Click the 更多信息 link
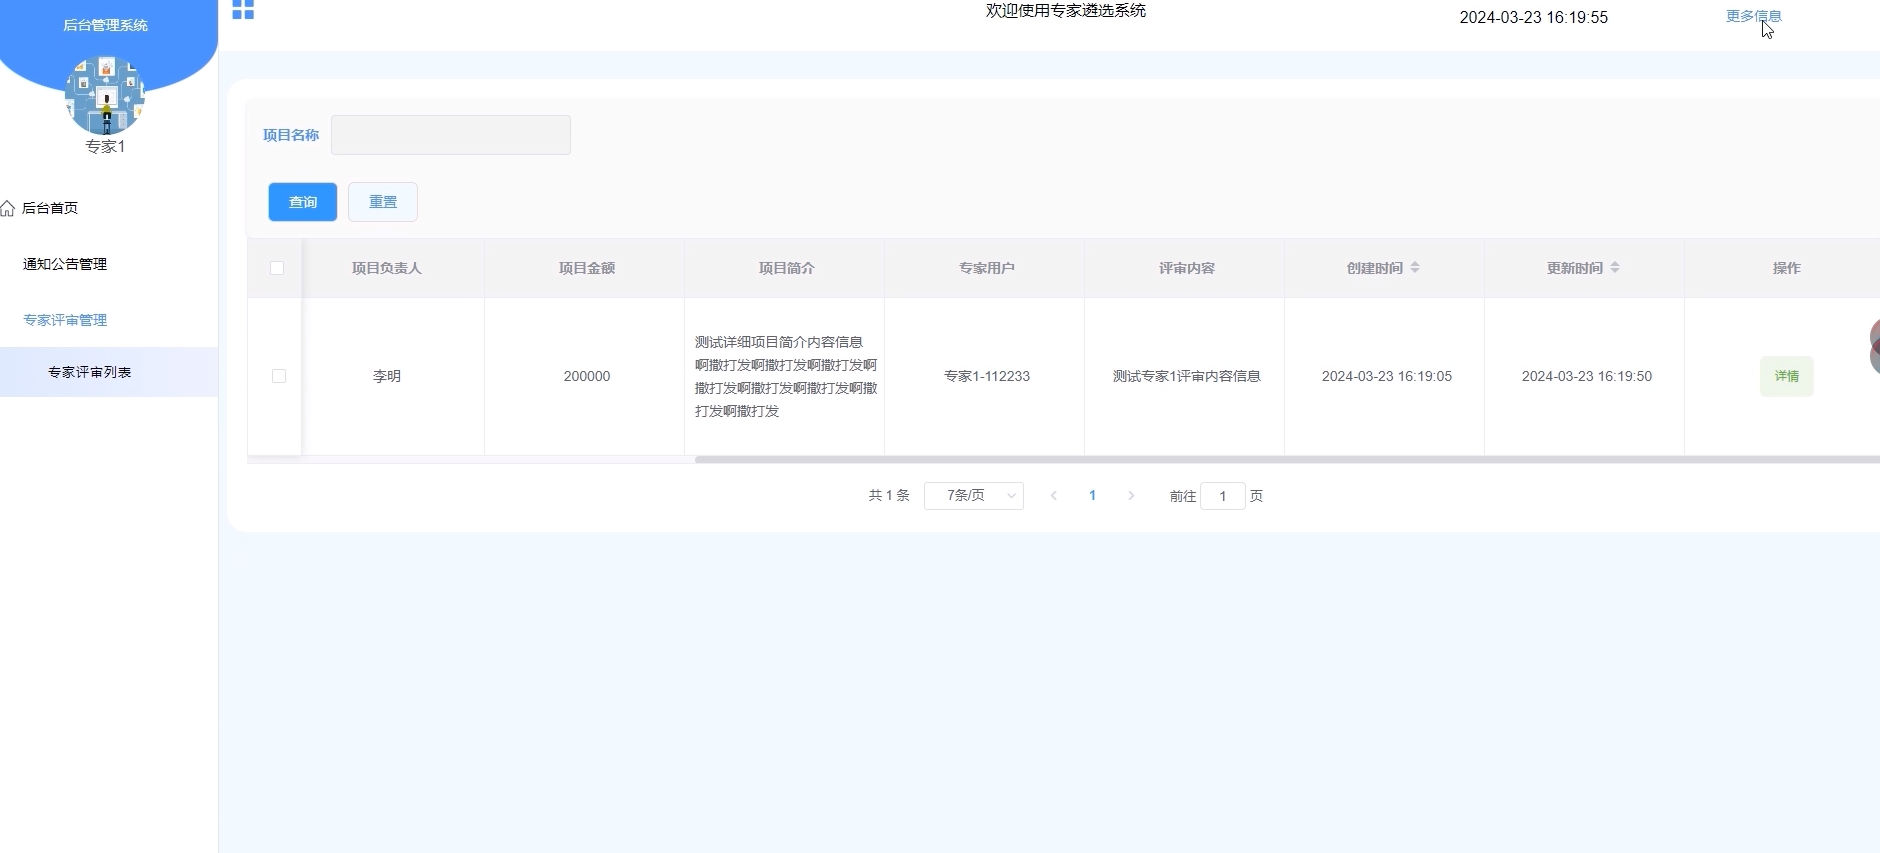This screenshot has width=1880, height=853. (x=1753, y=16)
